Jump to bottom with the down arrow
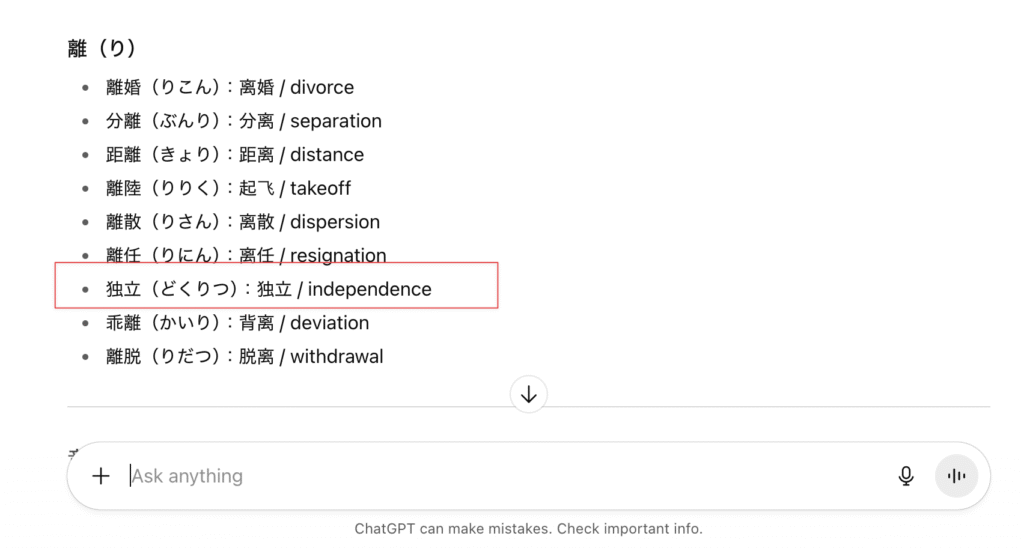1024x548 pixels. coord(529,395)
